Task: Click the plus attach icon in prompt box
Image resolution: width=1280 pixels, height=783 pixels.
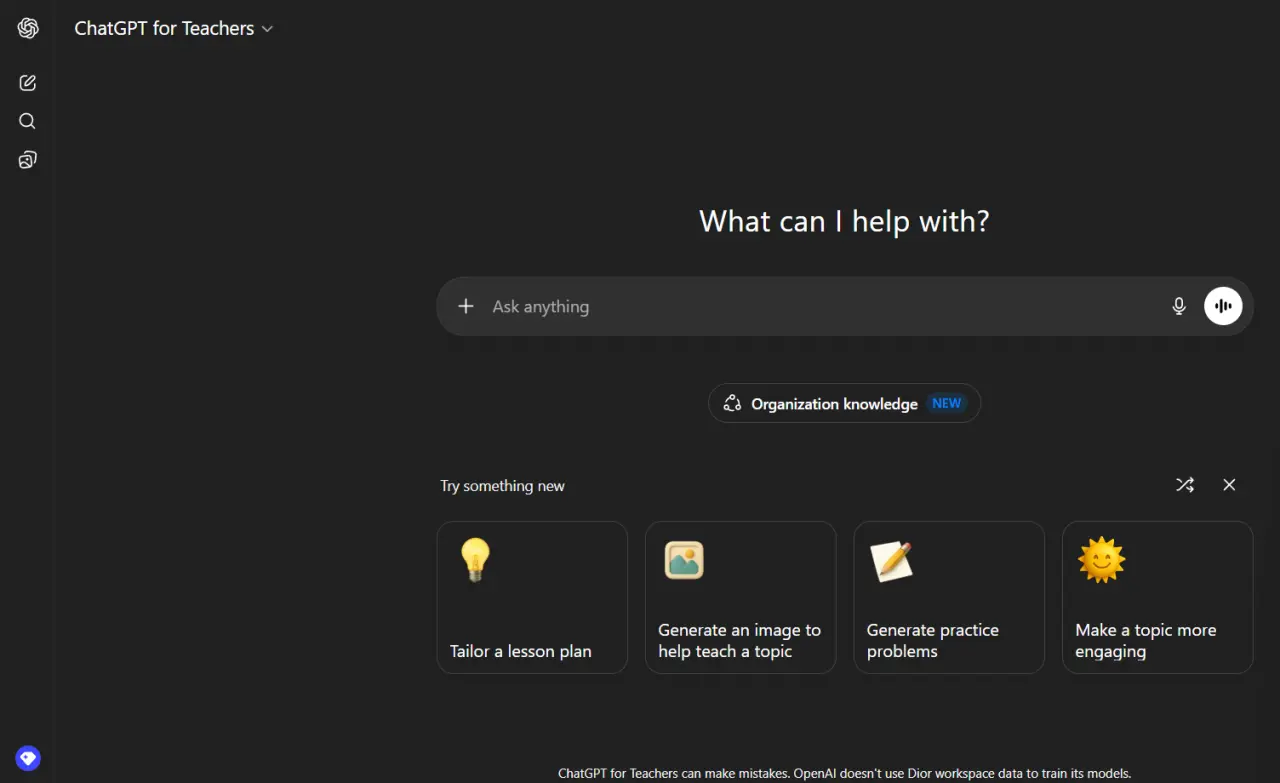Action: pos(466,306)
